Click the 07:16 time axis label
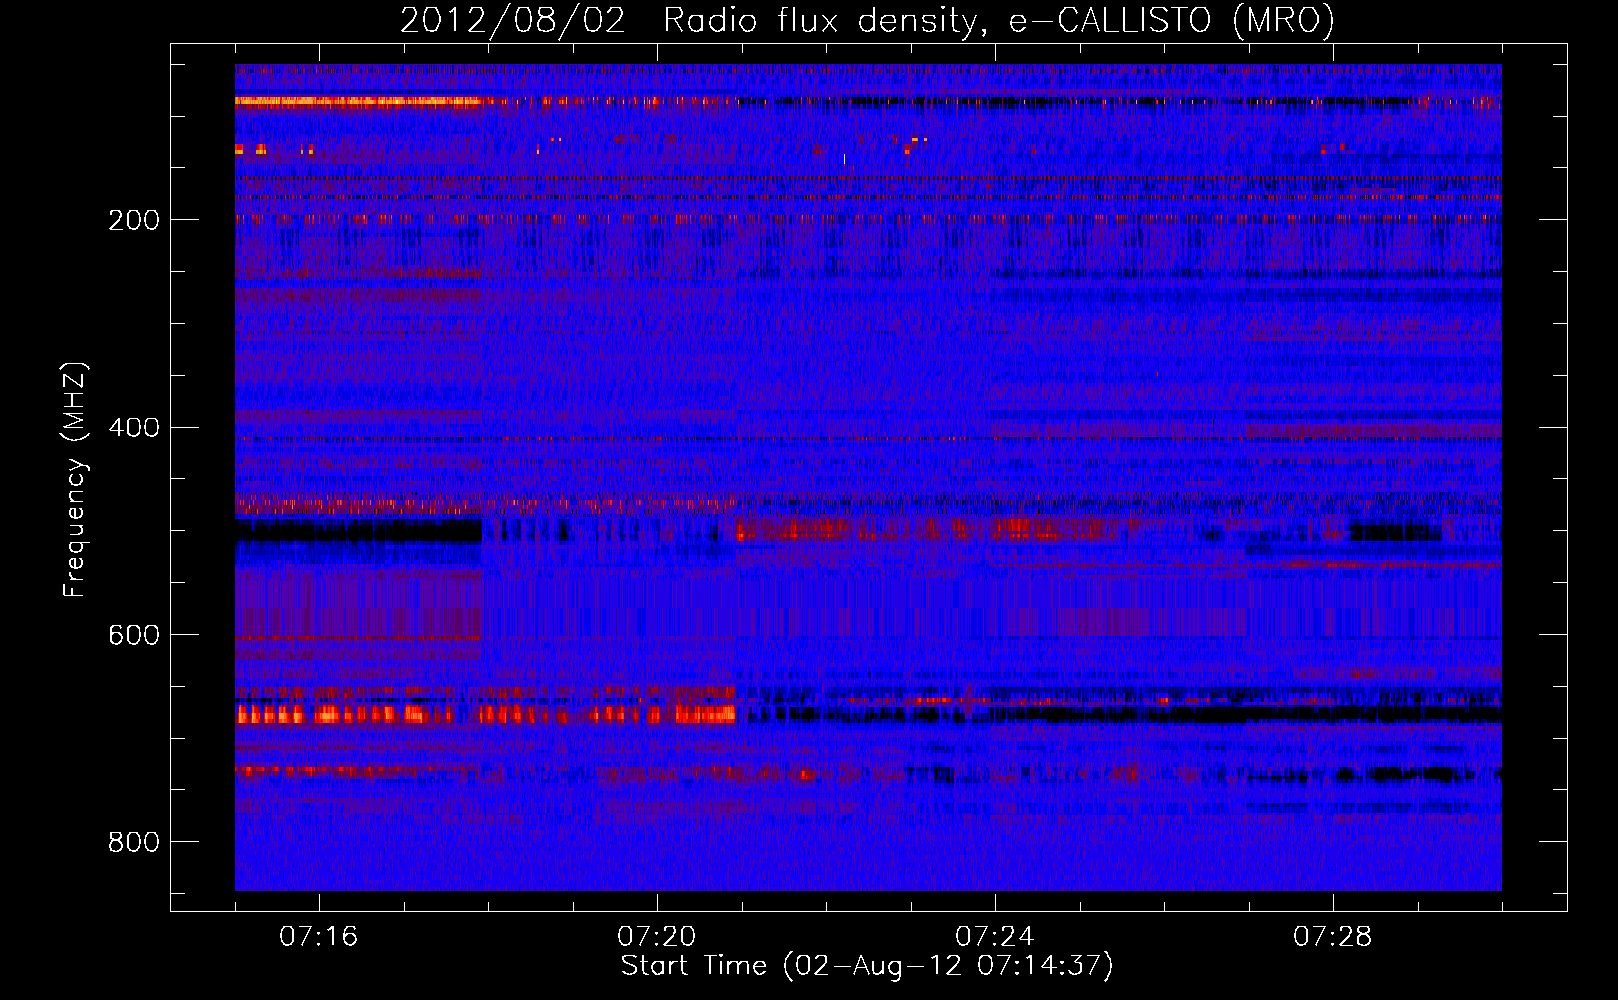 click(x=318, y=937)
